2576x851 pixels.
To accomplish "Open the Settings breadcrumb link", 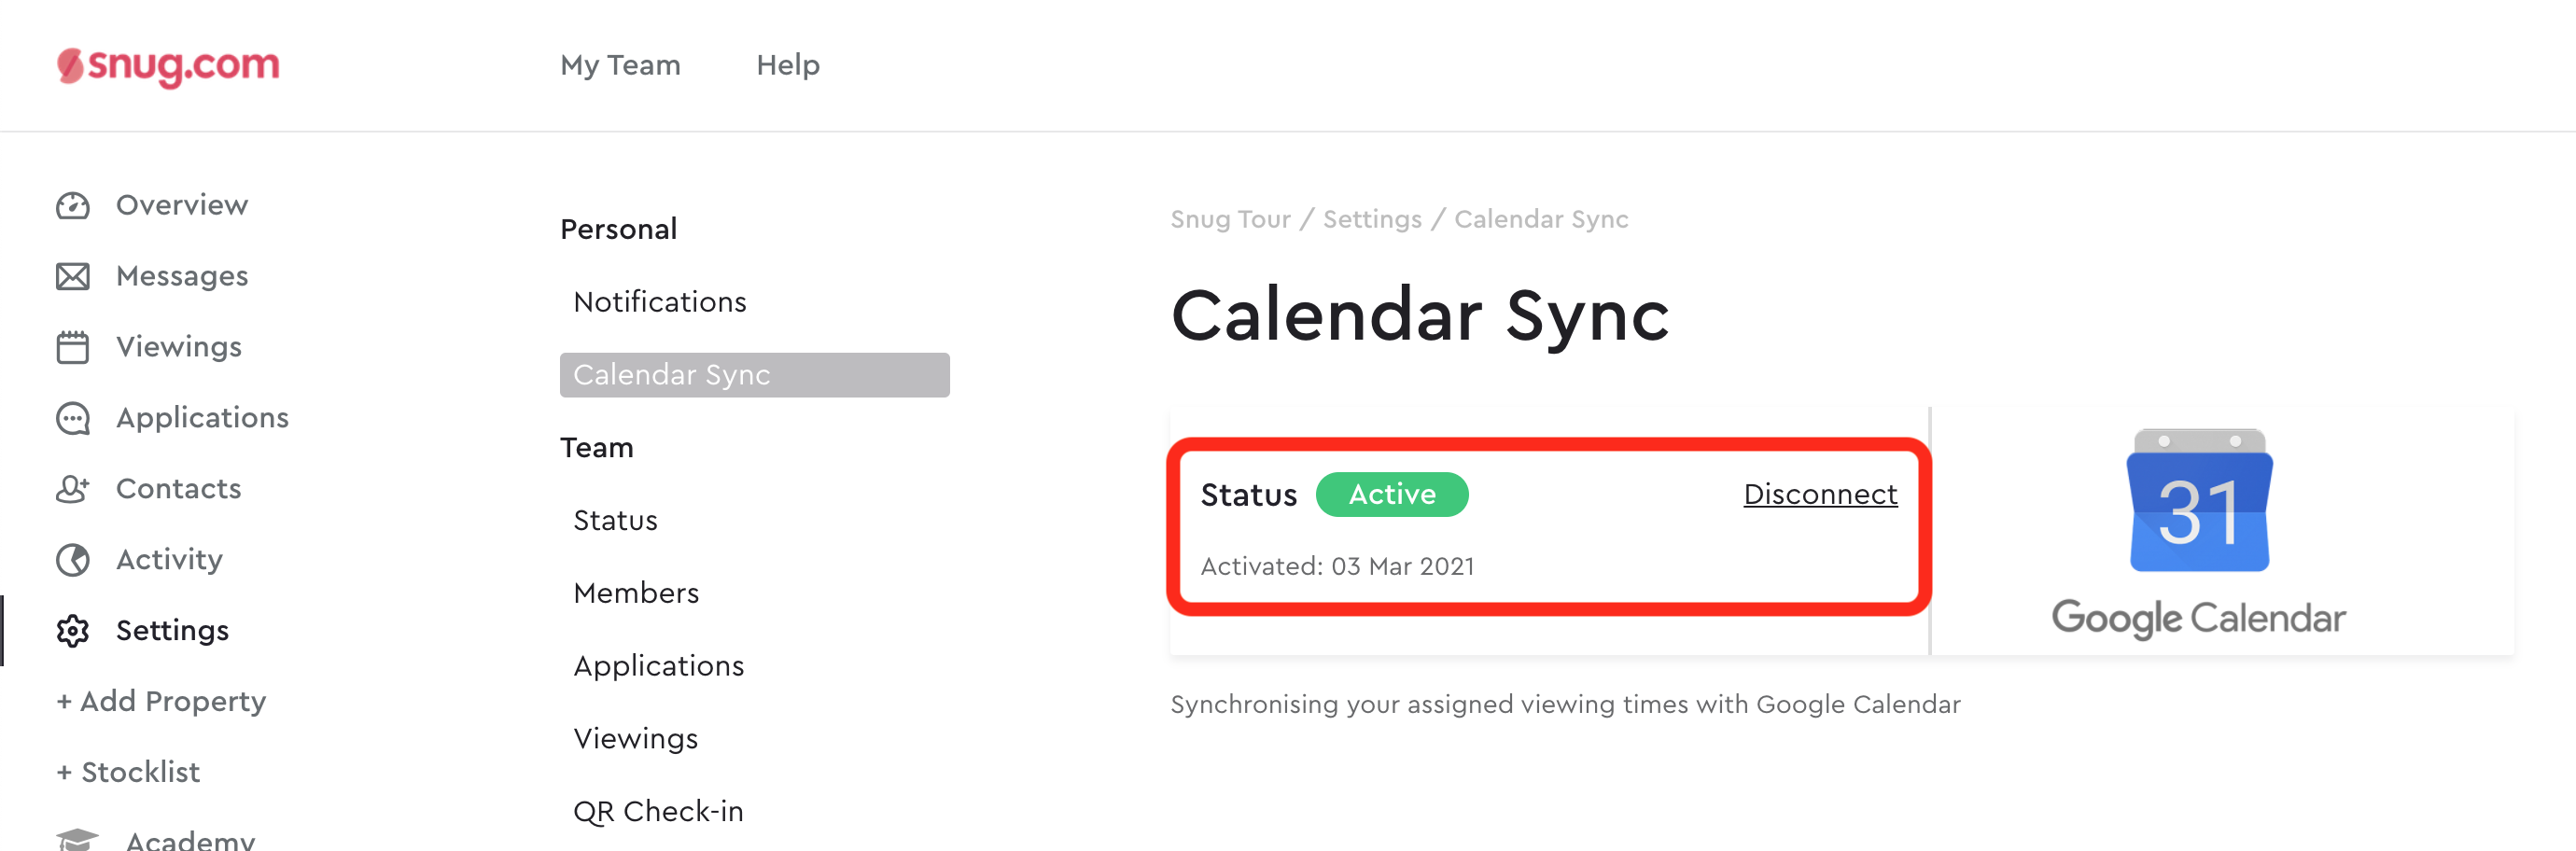I will 1372,219.
